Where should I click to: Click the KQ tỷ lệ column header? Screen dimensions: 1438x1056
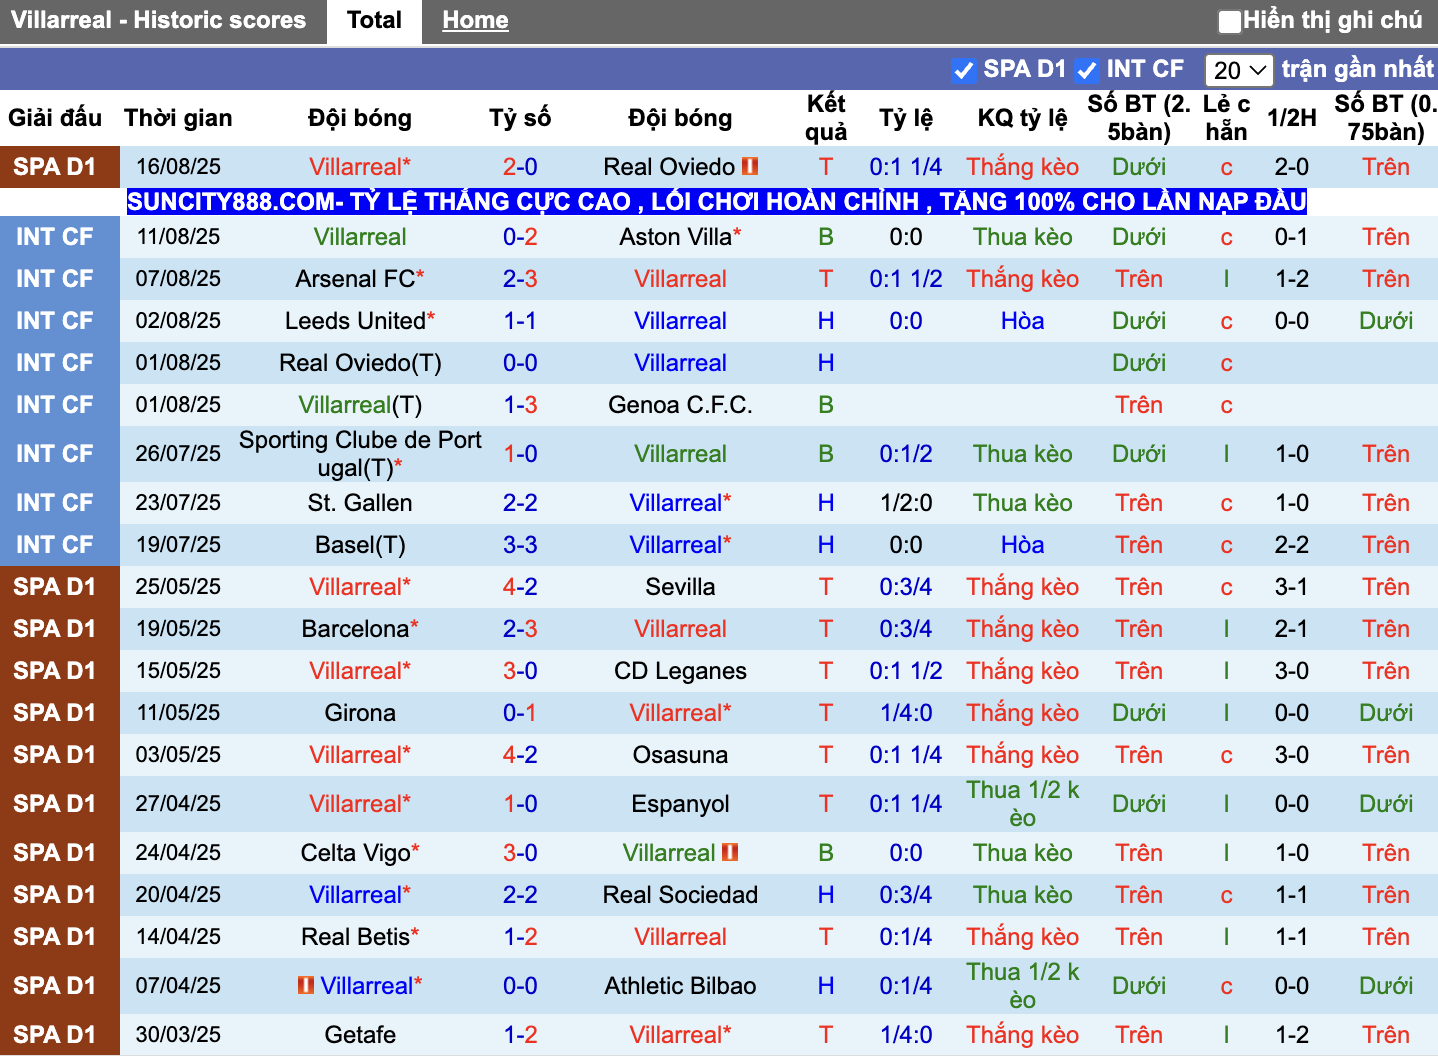click(x=1022, y=118)
